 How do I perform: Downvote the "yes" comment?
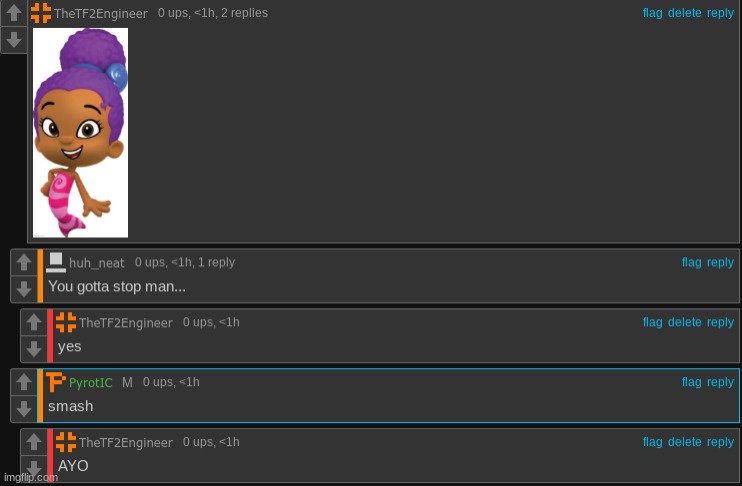click(34, 349)
